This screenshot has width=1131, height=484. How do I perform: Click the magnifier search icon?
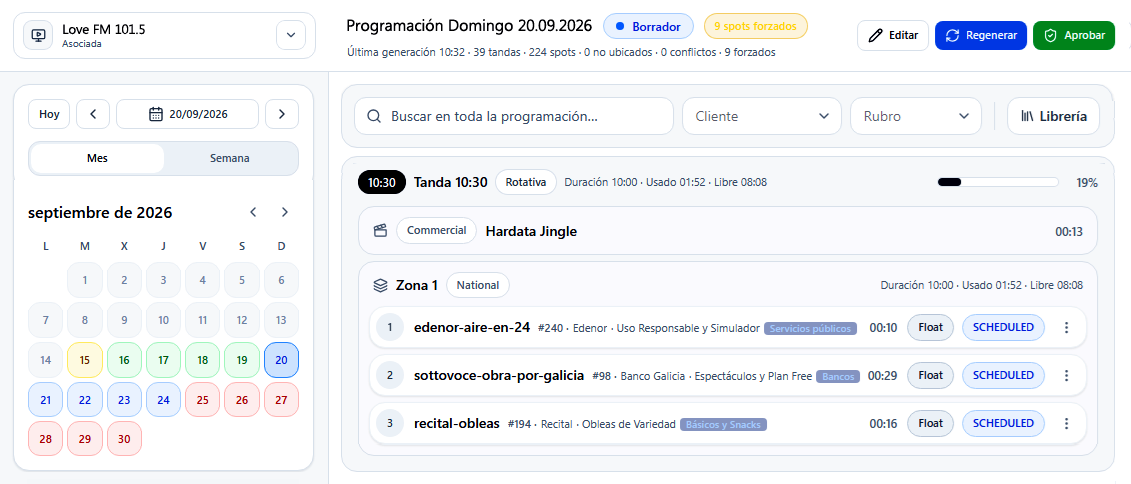click(374, 116)
